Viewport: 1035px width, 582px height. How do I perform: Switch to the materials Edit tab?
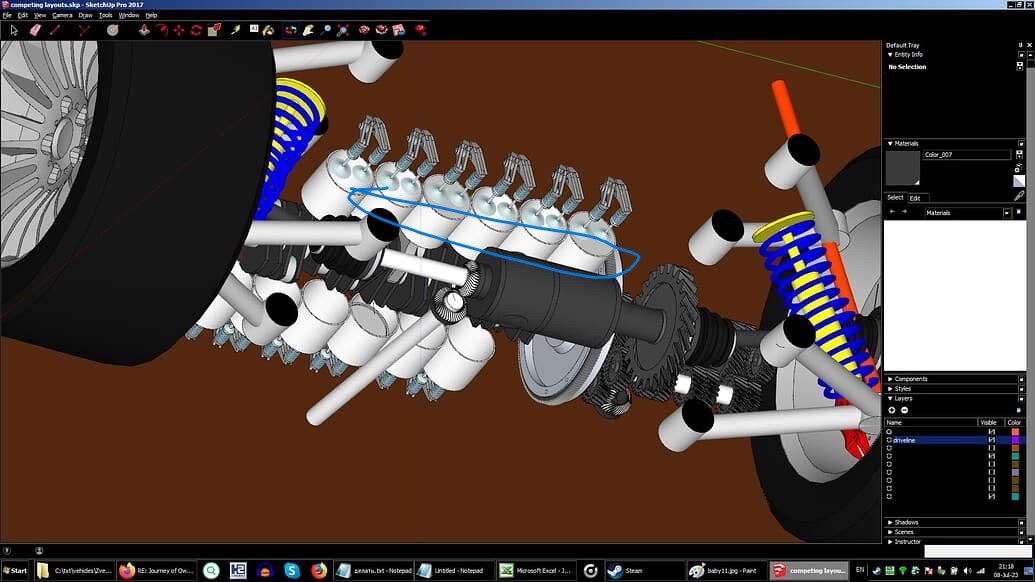pos(914,198)
